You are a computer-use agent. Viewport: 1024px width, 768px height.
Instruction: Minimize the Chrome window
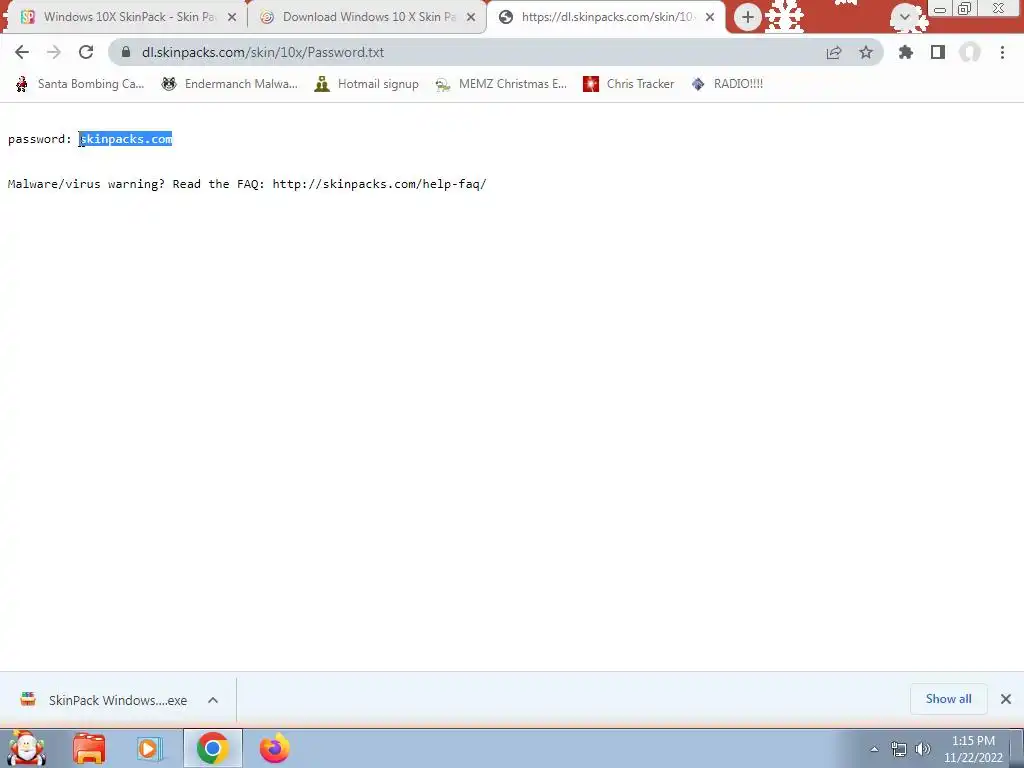[940, 10]
